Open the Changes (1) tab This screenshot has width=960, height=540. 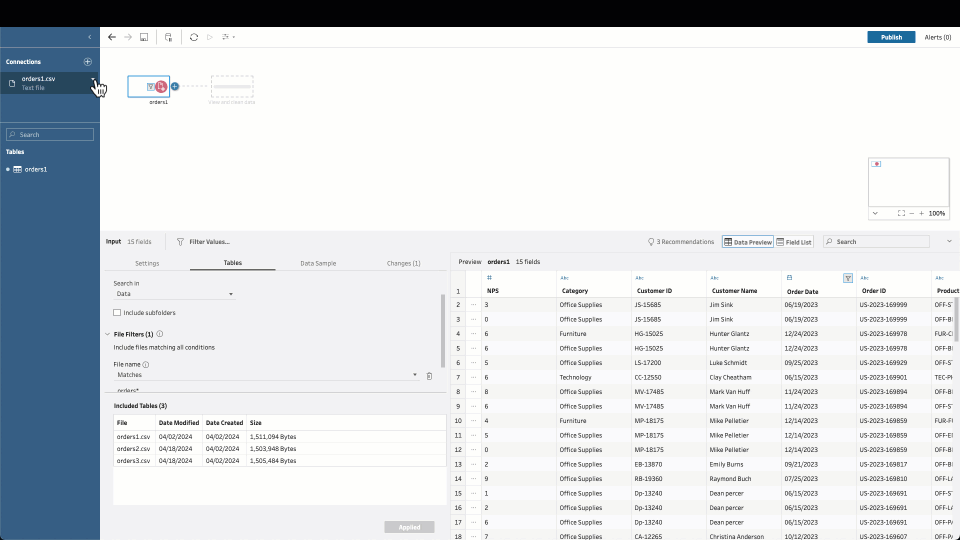(x=403, y=263)
